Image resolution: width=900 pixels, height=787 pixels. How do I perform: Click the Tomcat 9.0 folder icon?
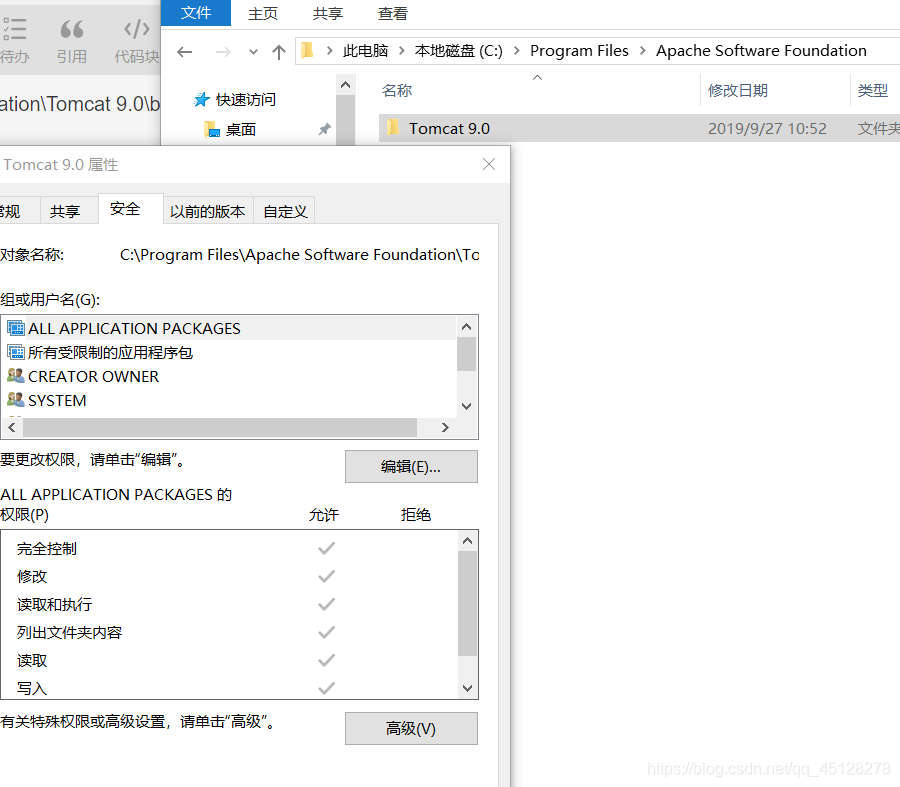coord(393,127)
